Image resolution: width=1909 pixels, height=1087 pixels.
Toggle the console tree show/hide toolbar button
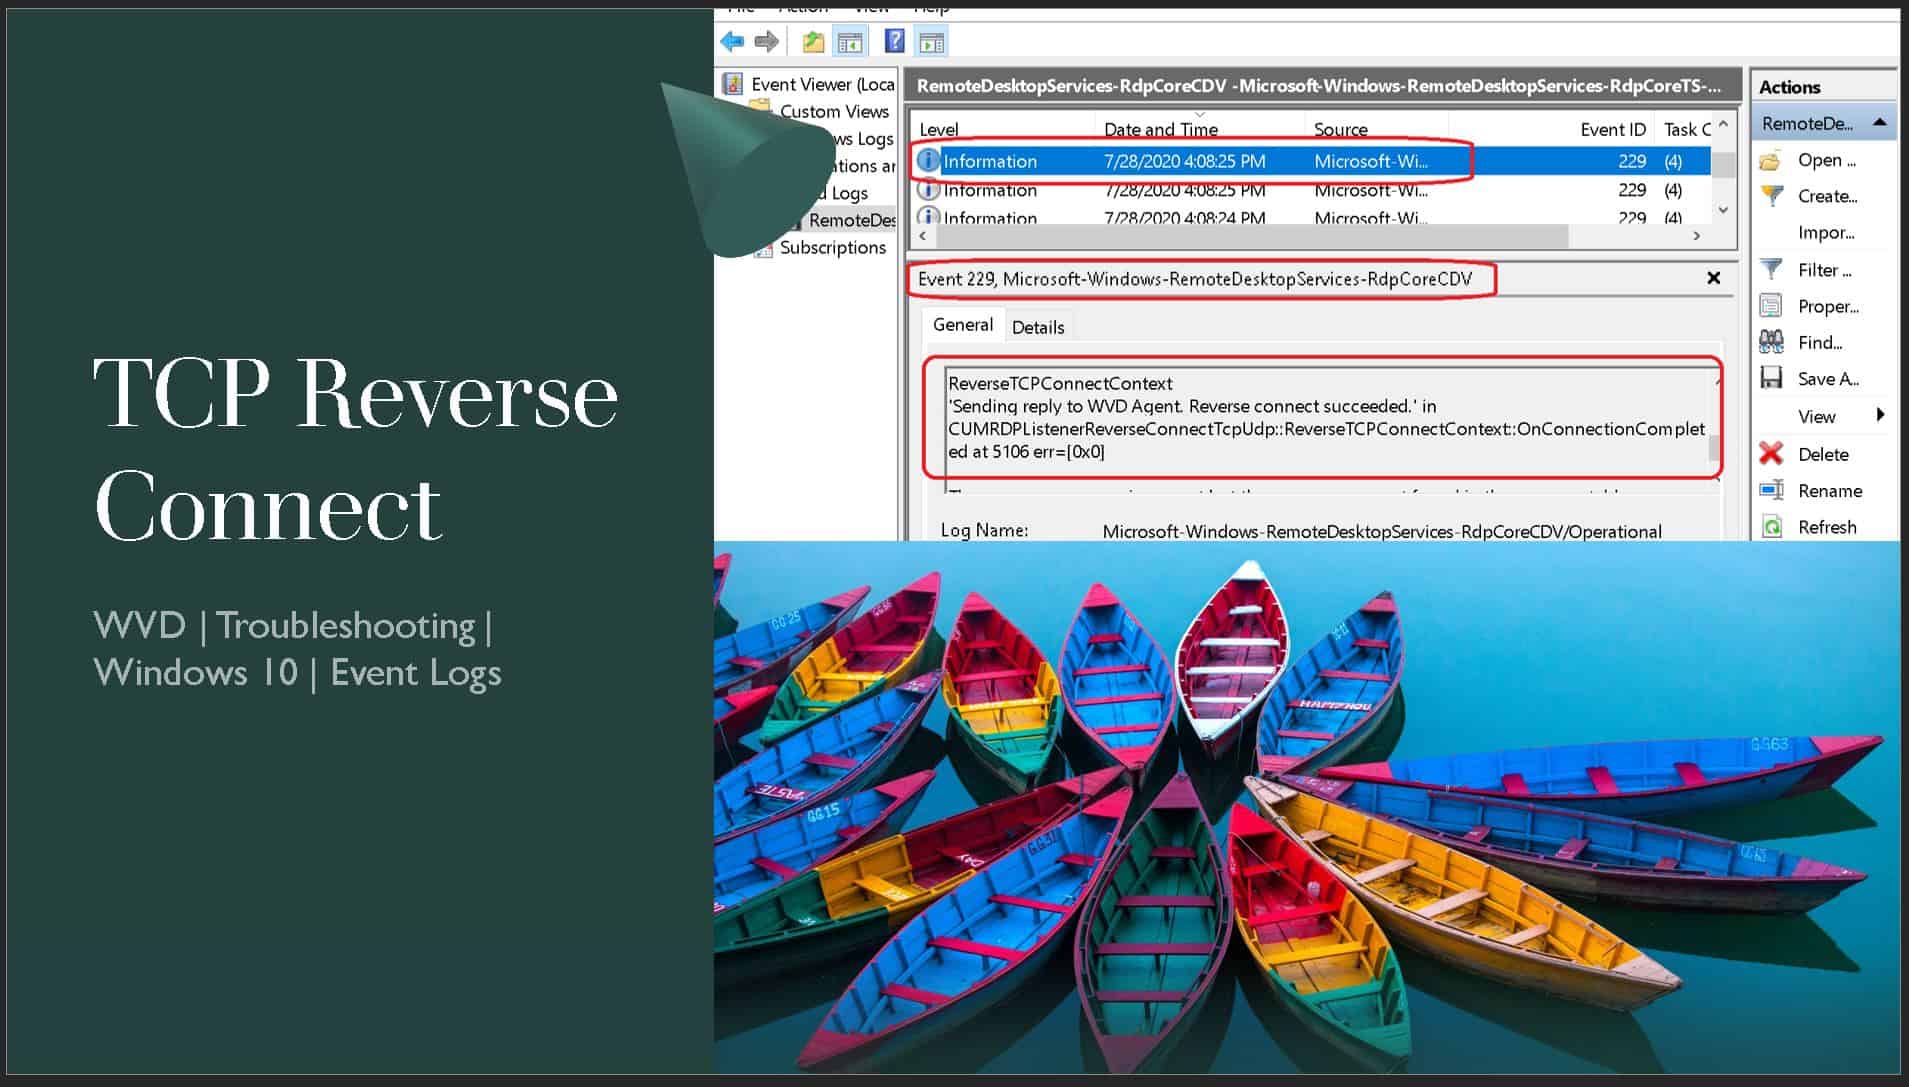[x=850, y=41]
